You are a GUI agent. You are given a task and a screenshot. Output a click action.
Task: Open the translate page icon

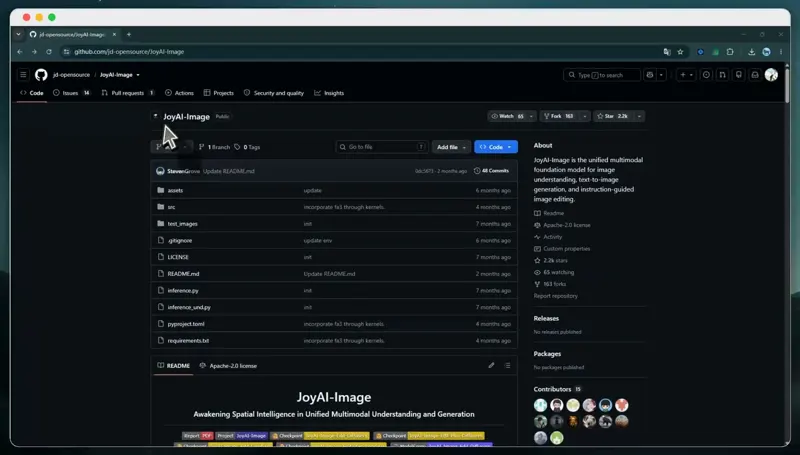pos(667,52)
